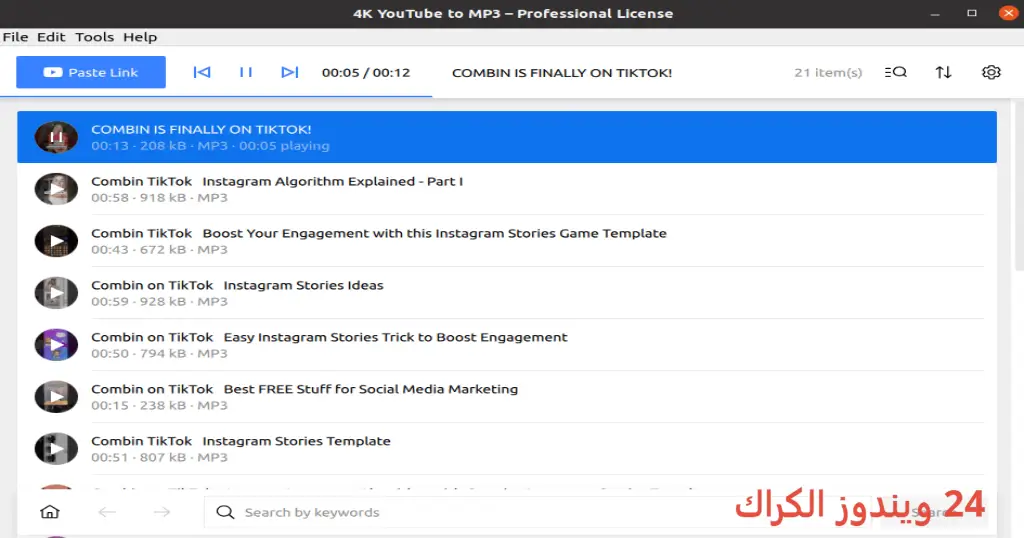Open the Edit menu
Viewport: 1024px width, 538px height.
(x=51, y=37)
